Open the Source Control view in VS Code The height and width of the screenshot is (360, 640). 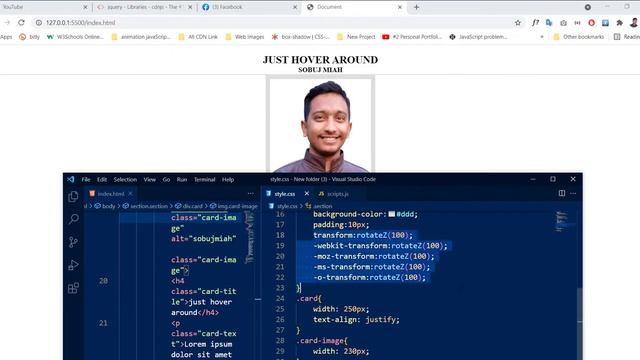(x=73, y=242)
